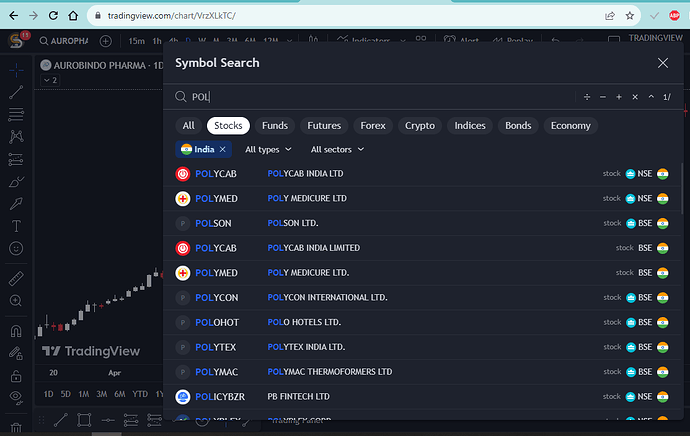Toggle stay in drawing mode
The height and width of the screenshot is (436, 690).
[16, 353]
